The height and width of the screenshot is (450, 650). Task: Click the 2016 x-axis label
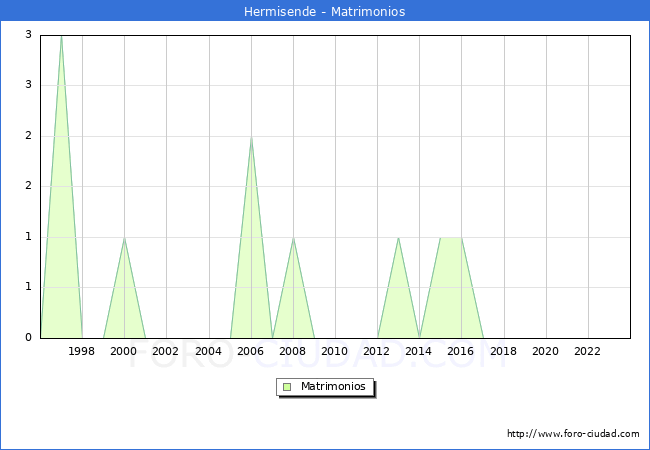461,351
